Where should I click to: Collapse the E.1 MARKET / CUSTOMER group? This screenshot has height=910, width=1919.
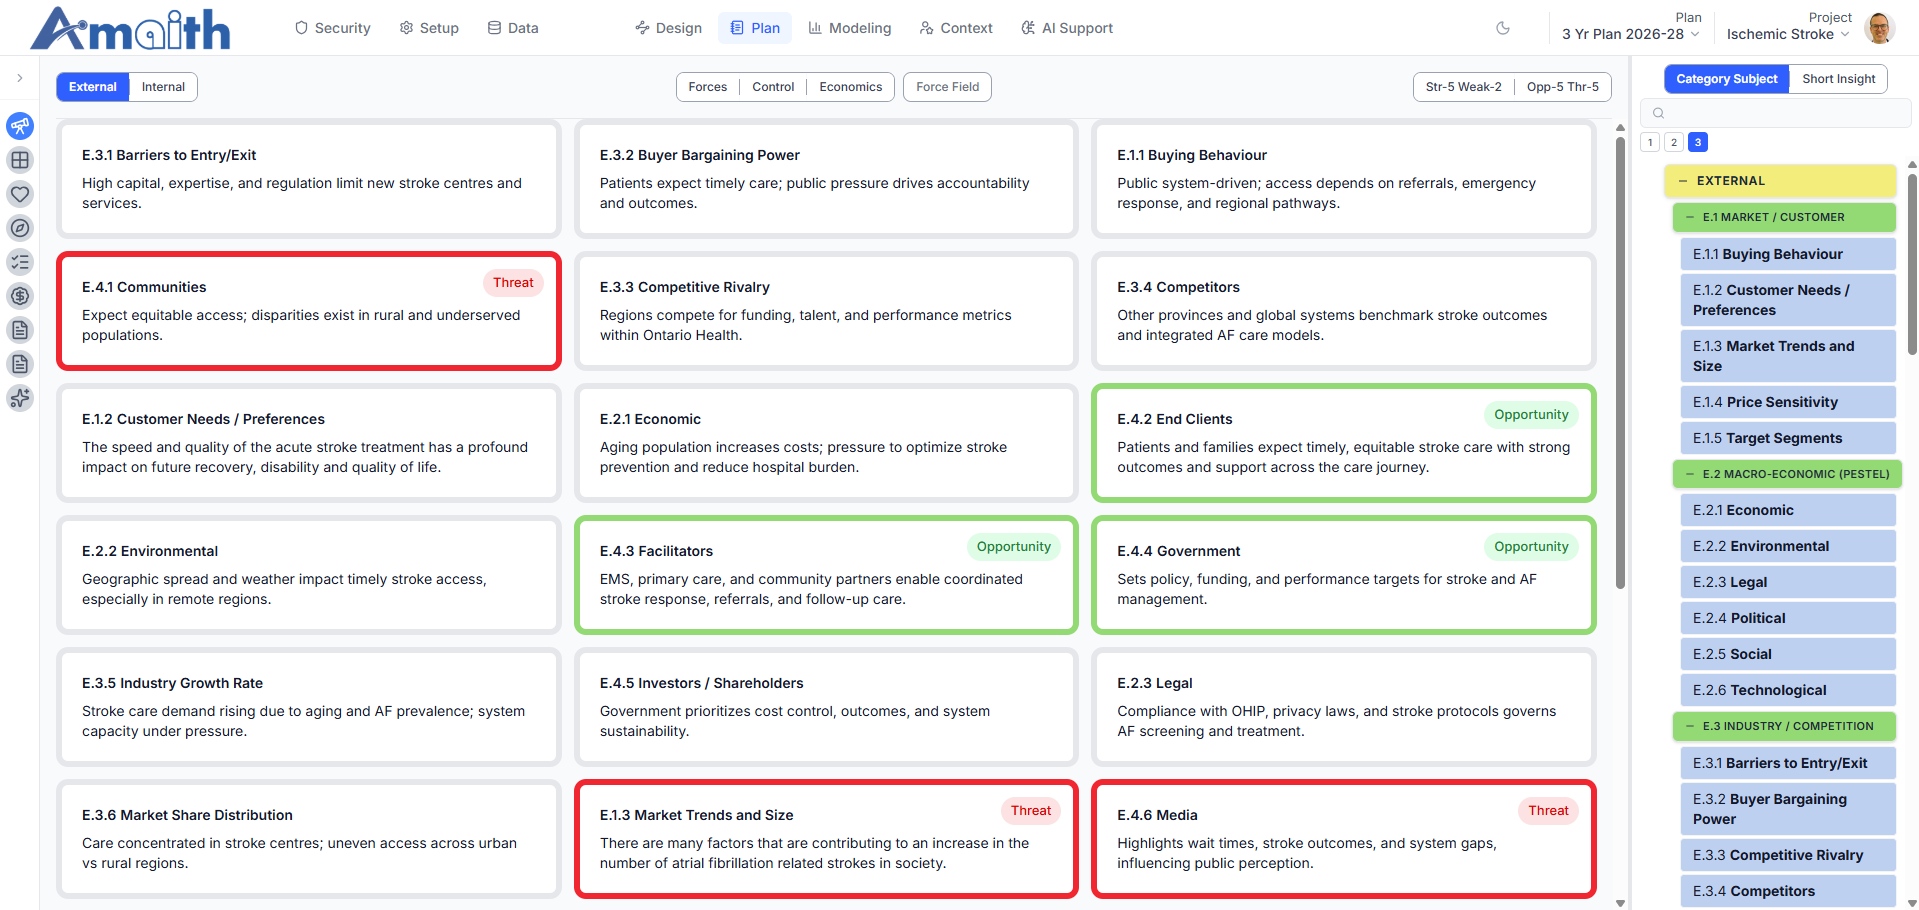coord(1690,217)
